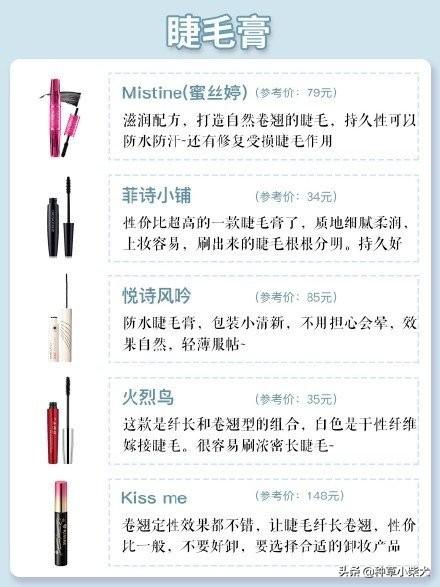Click the 睫毛膏 title heading
This screenshot has width=440, height=587.
(218, 32)
